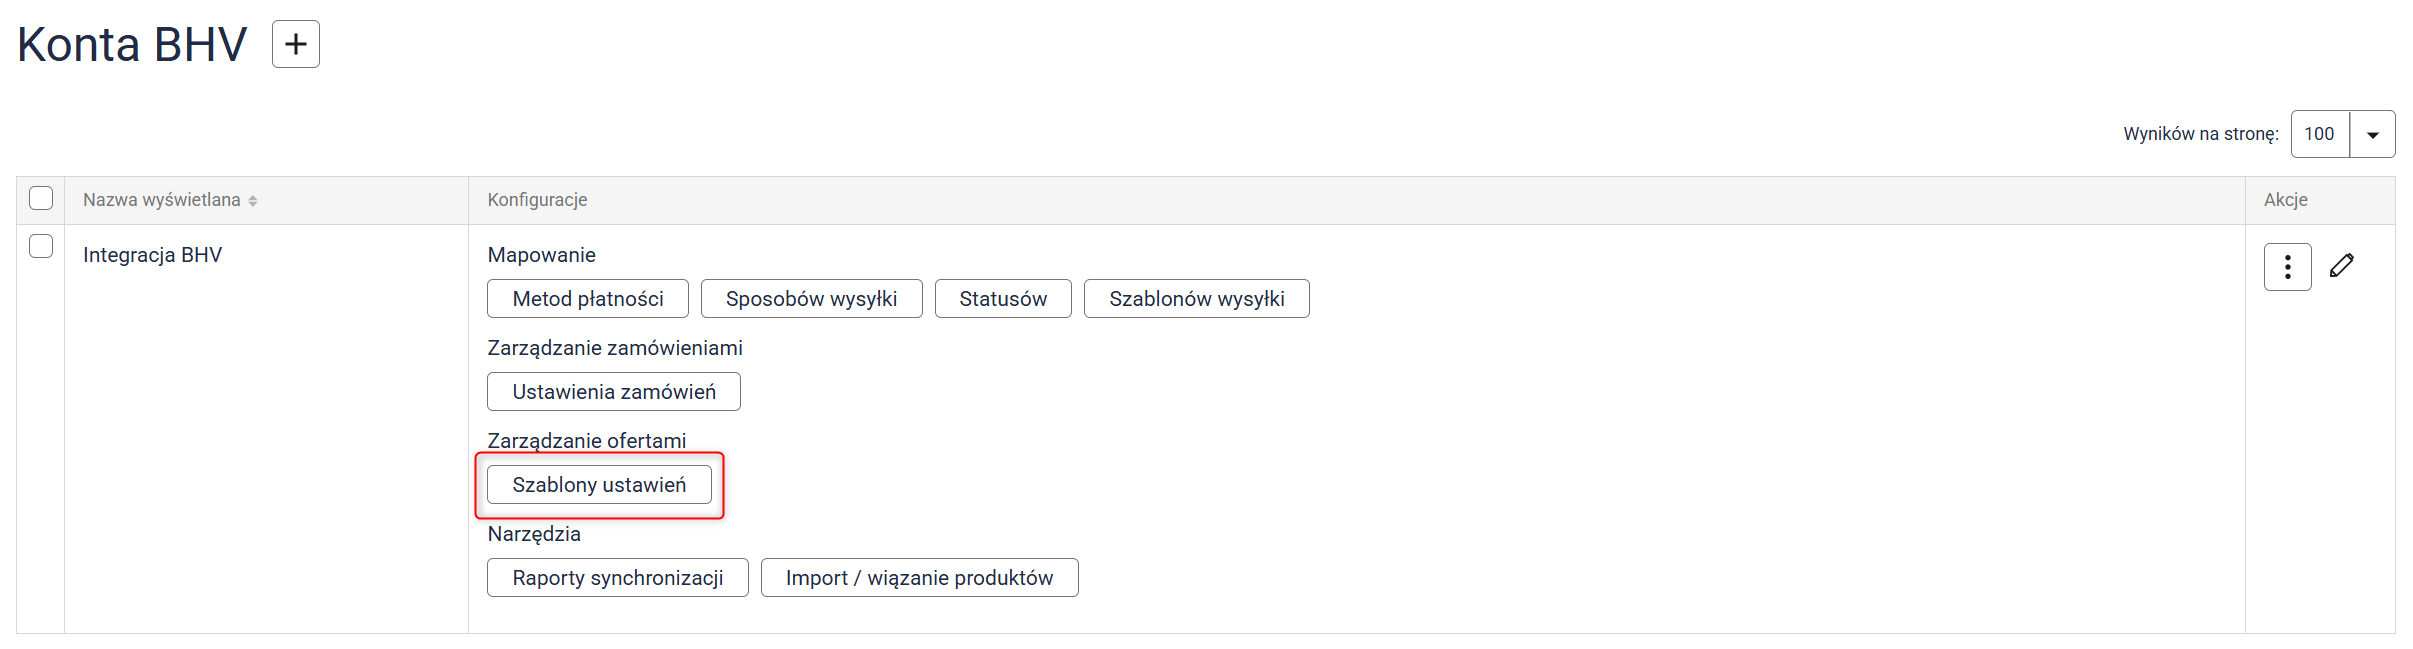Toggle the select-all header checkbox
Screen dimensions: 2413x649
tap(41, 198)
